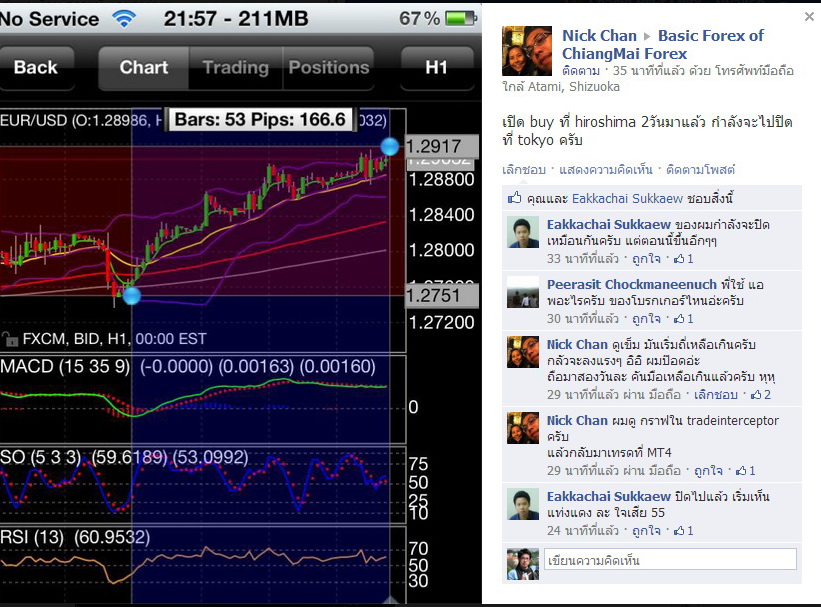This screenshot has height=607, width=821.
Task: Click your avatar beside the comment box
Action: pyautogui.click(x=523, y=564)
